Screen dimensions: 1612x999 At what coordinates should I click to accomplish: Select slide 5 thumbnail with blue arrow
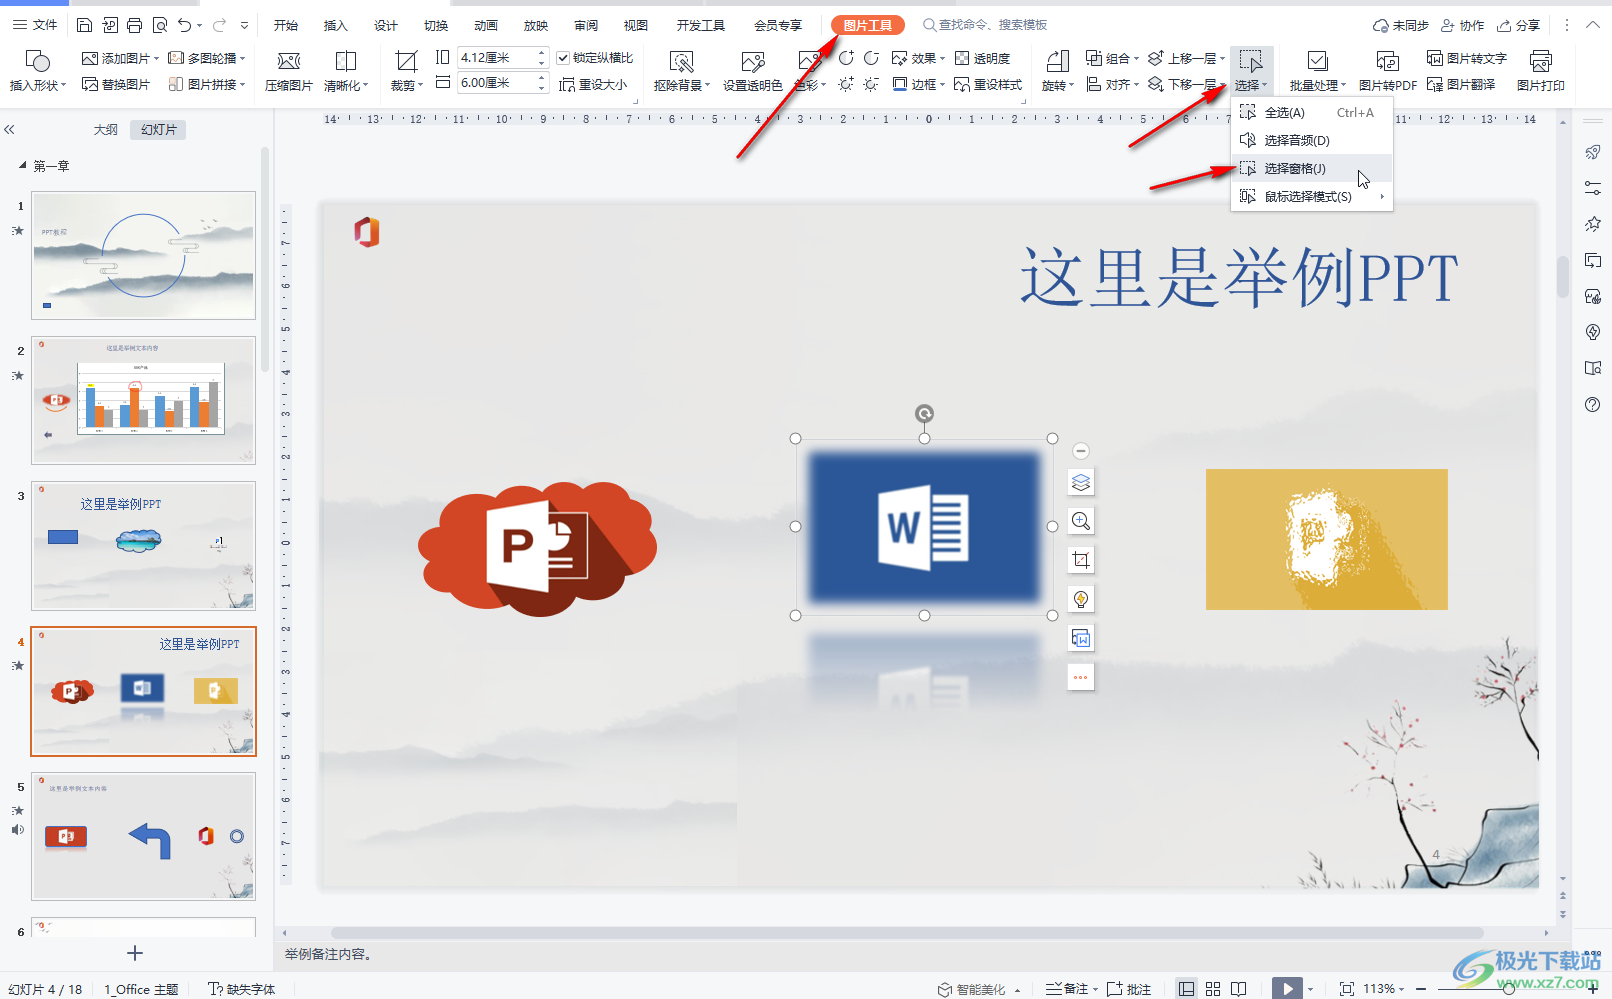pyautogui.click(x=143, y=836)
